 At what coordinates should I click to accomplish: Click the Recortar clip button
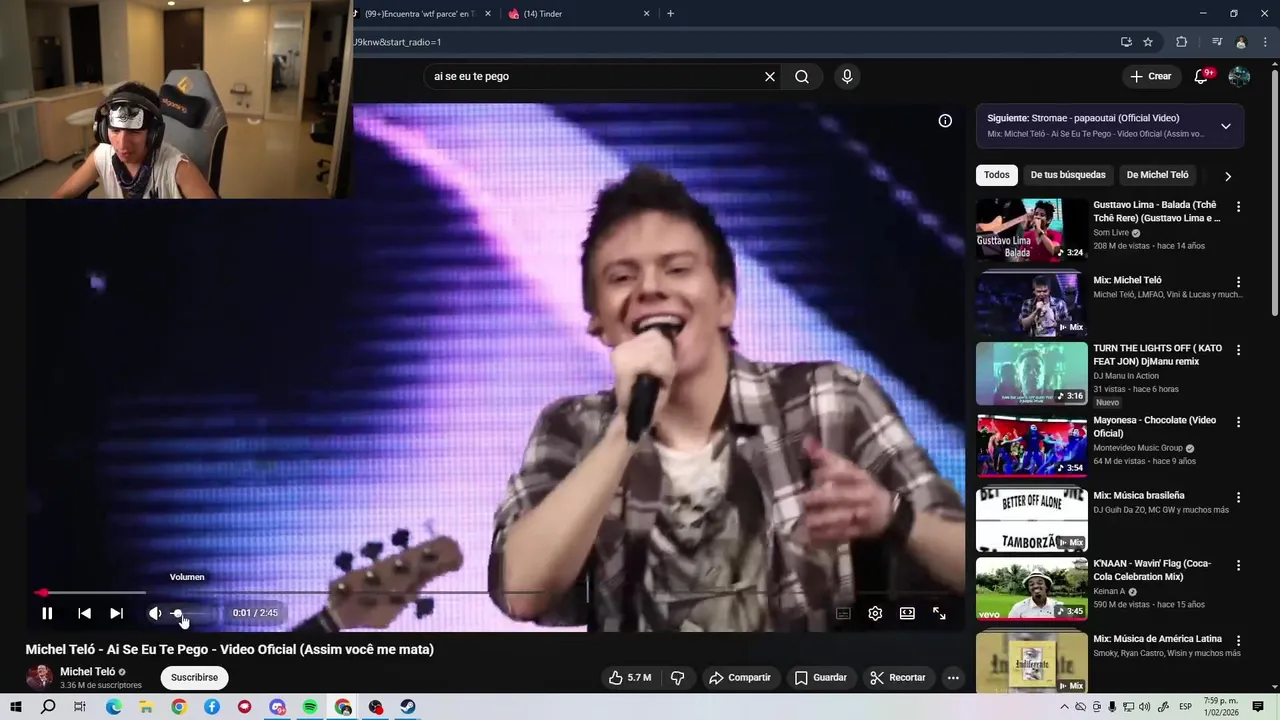[897, 677]
